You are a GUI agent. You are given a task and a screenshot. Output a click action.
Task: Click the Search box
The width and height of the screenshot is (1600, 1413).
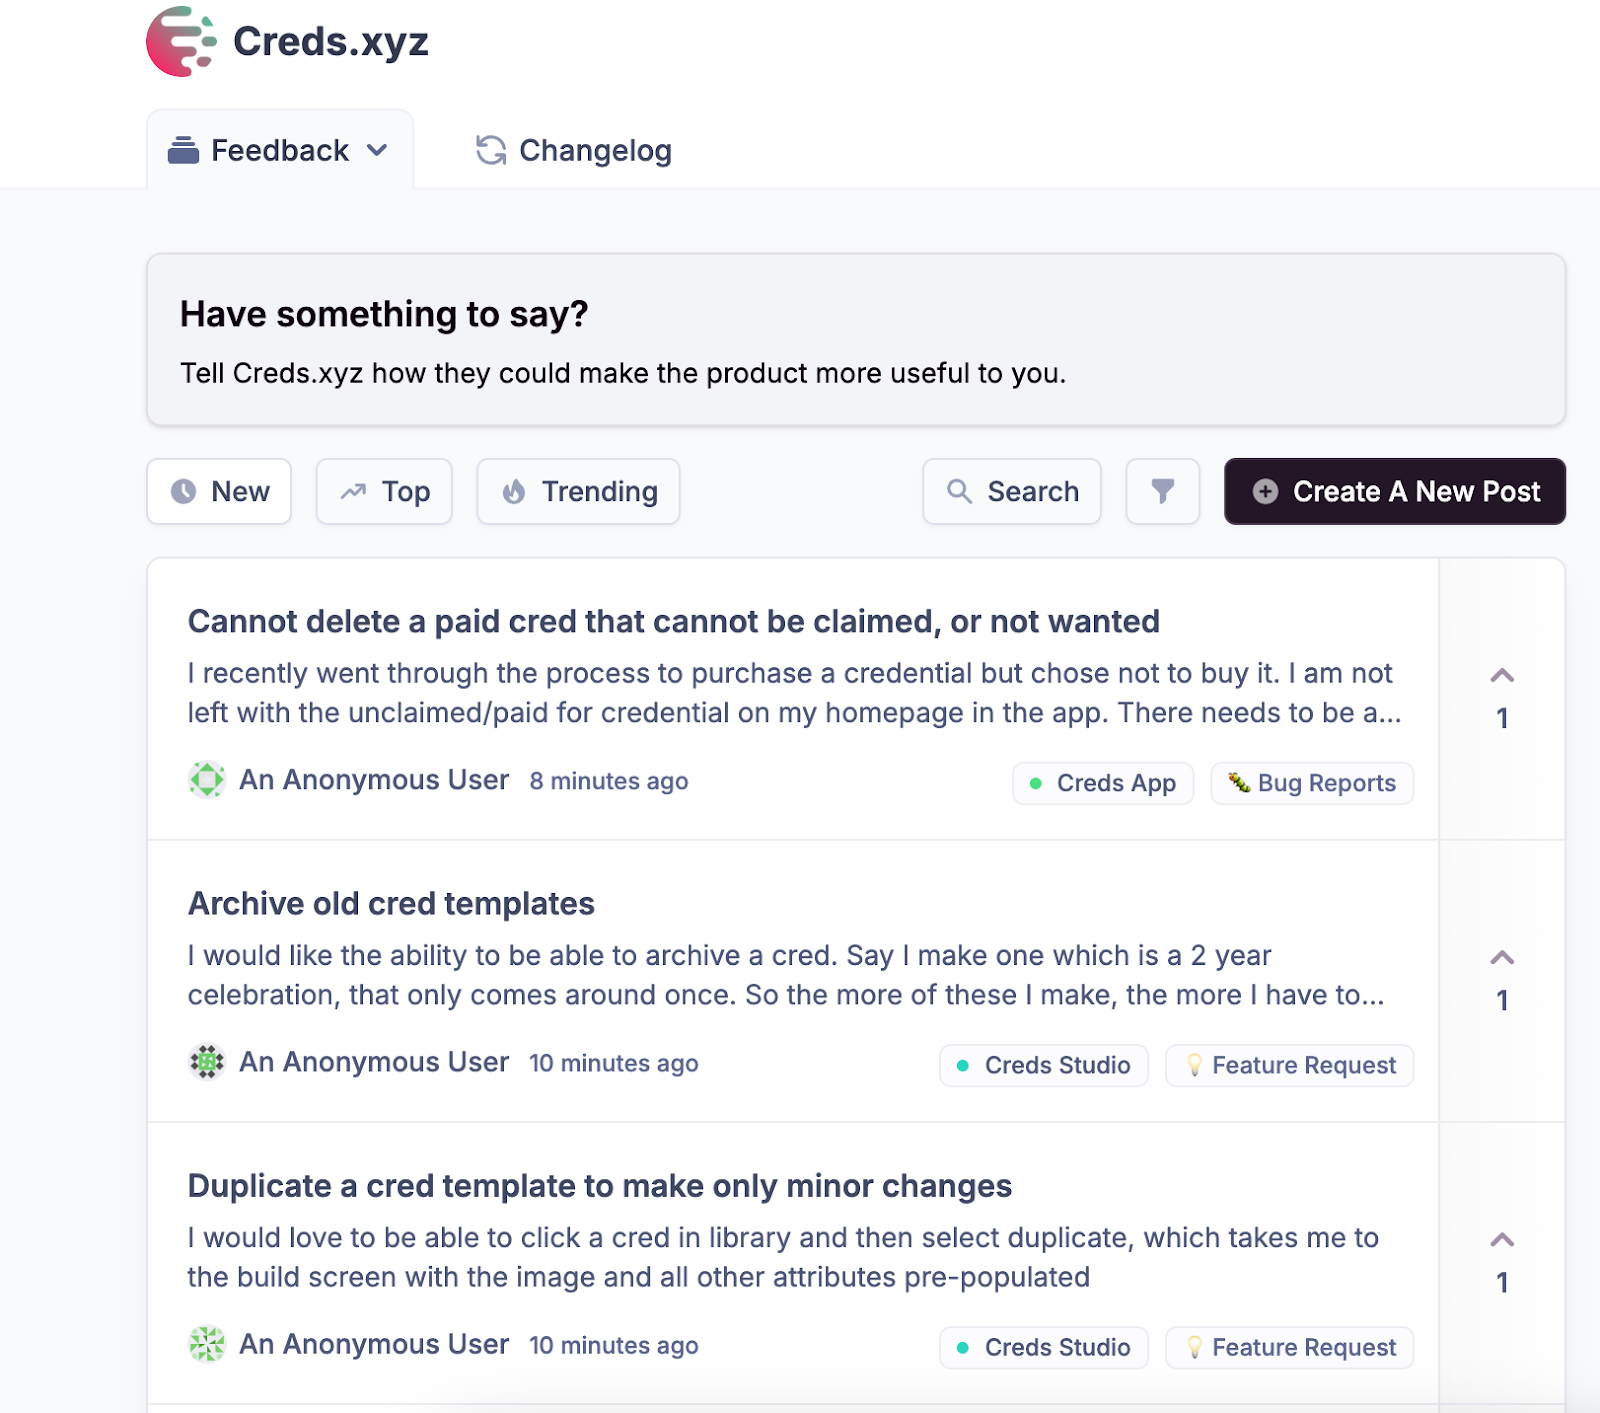pyautogui.click(x=1012, y=491)
